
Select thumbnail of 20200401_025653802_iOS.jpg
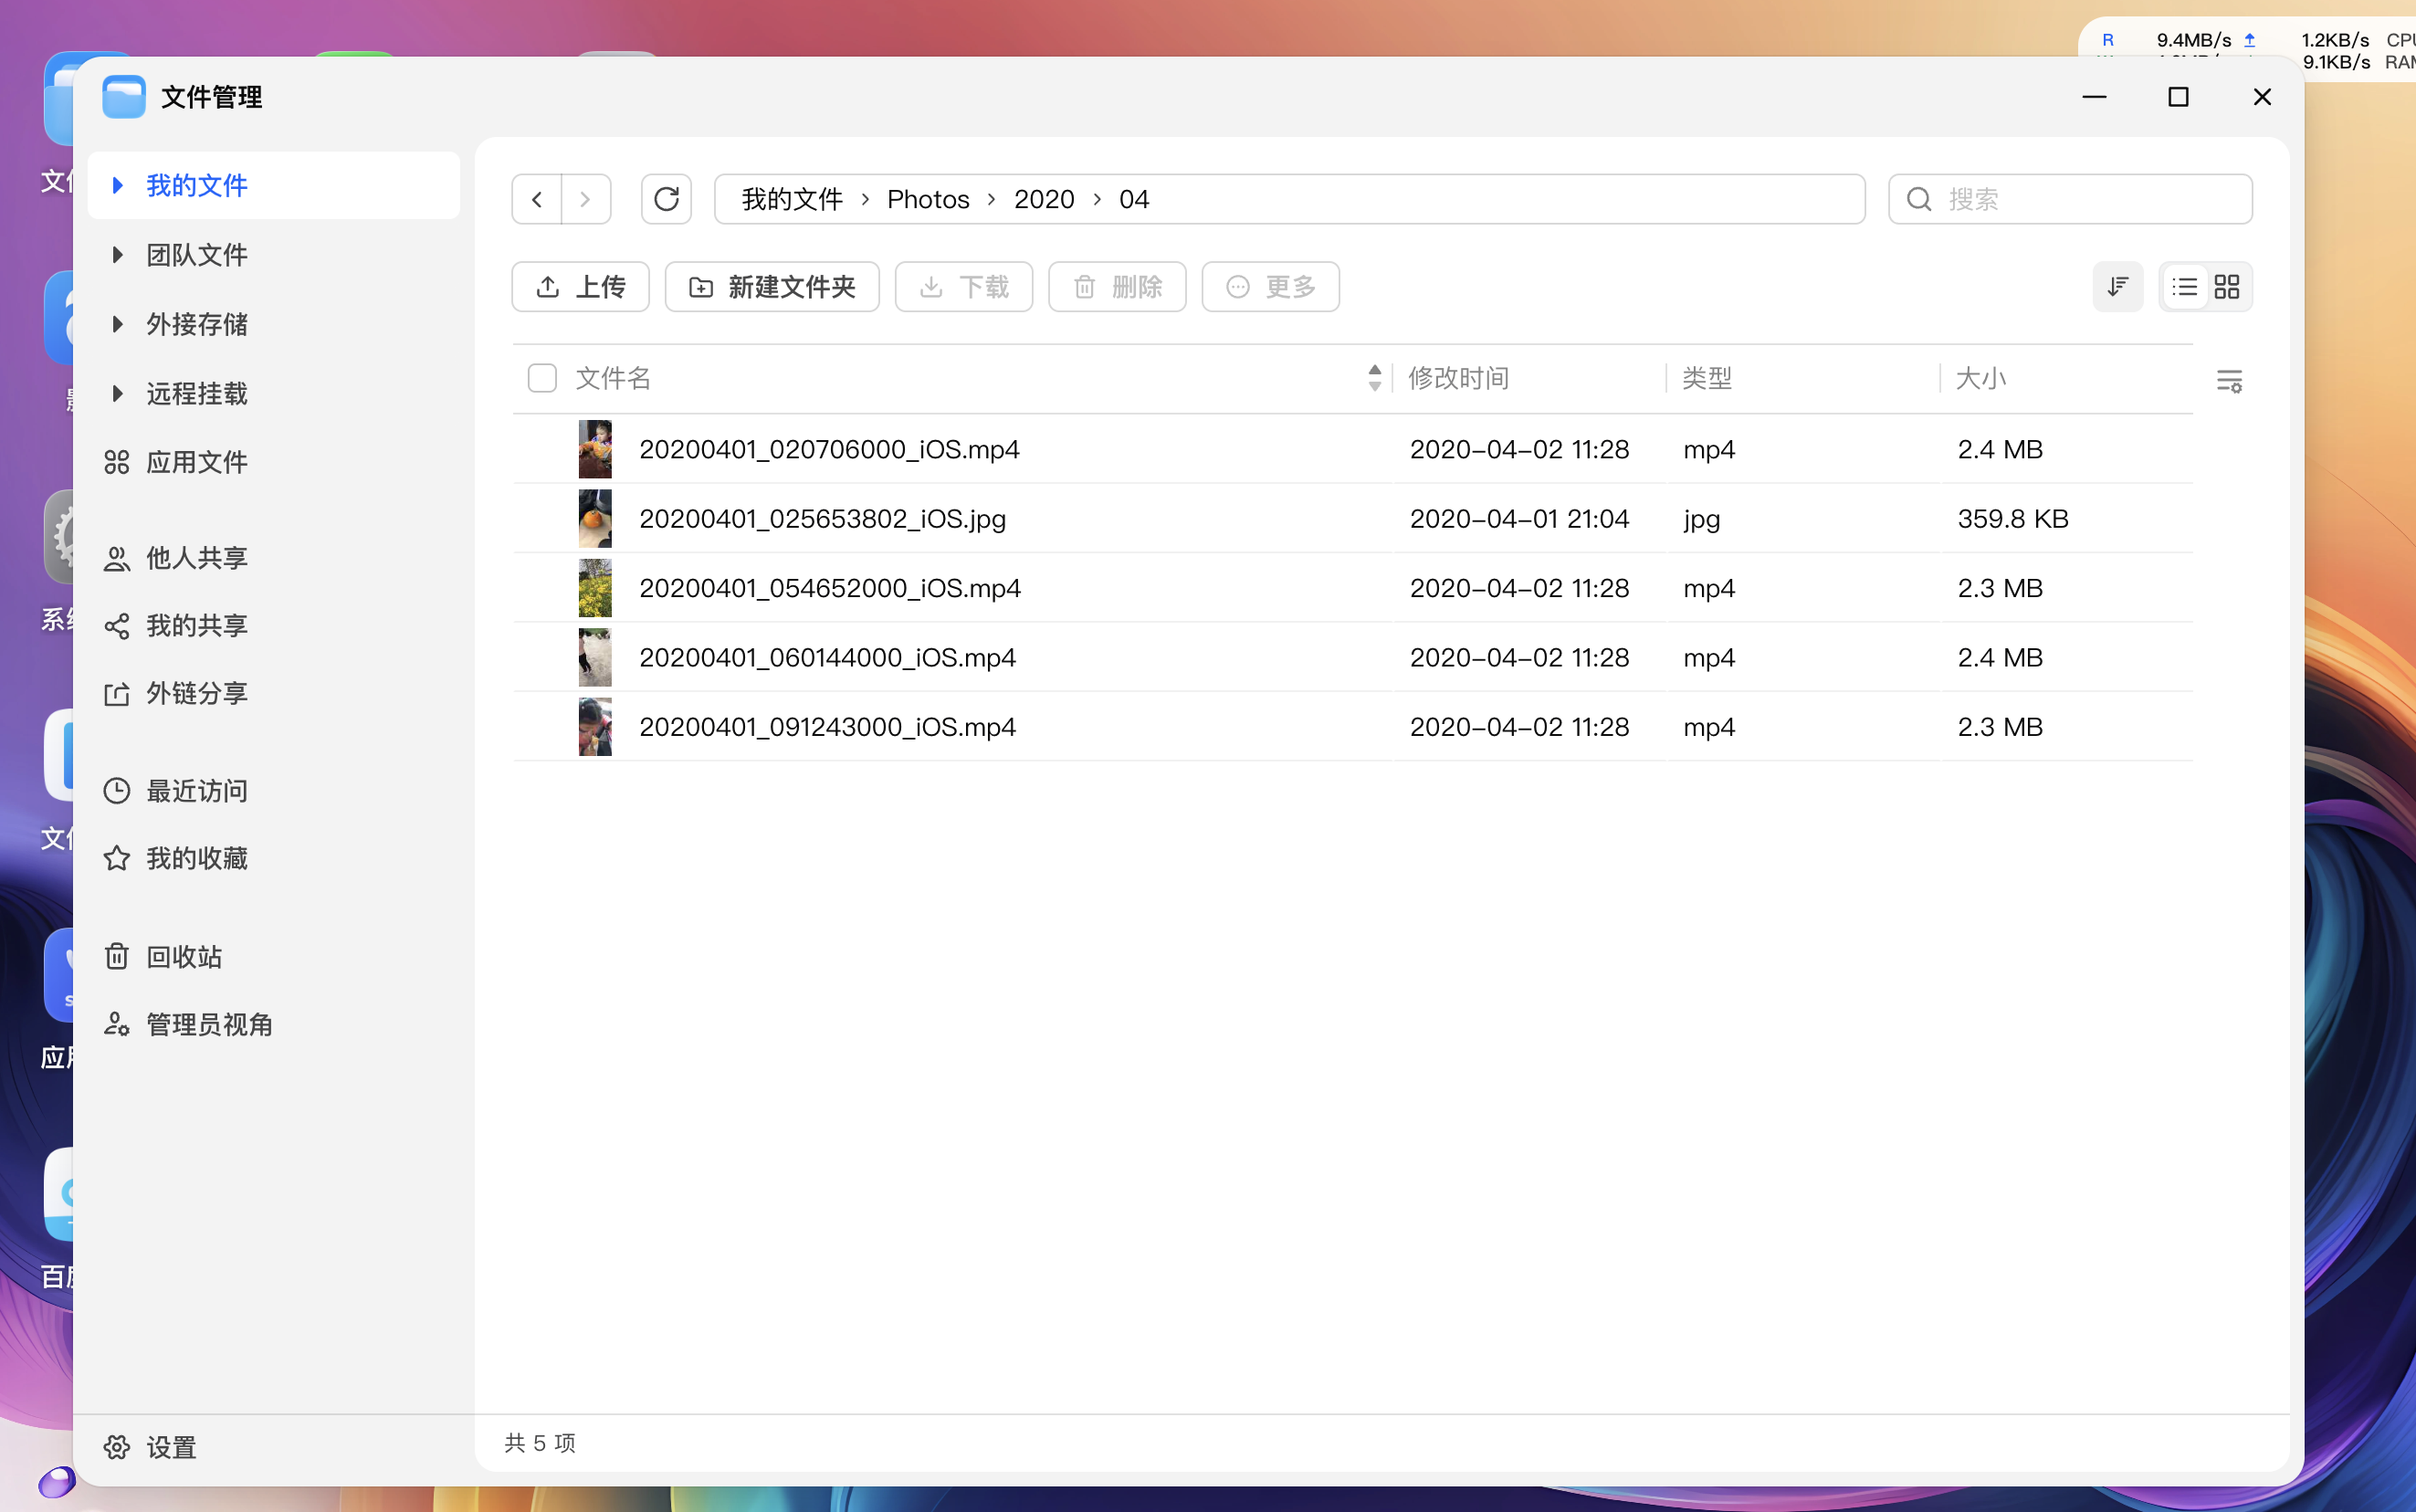tap(595, 519)
